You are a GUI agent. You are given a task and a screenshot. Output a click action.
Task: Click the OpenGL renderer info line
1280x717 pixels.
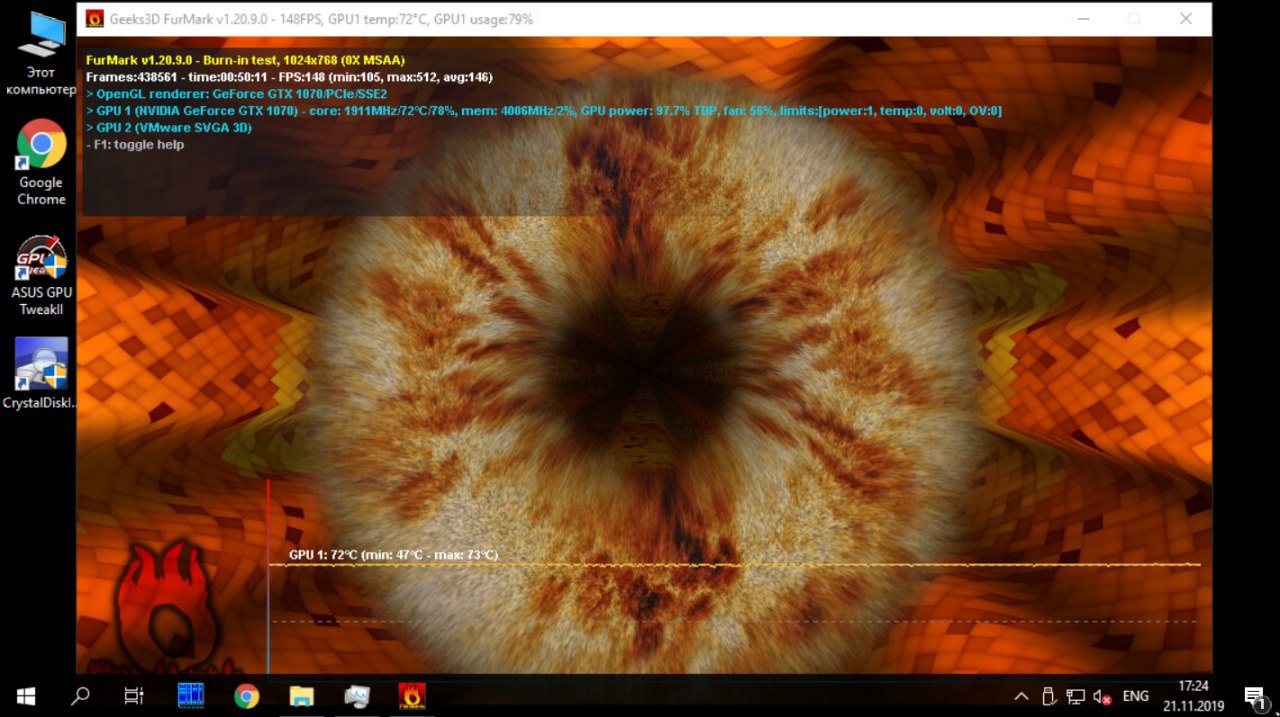click(236, 94)
